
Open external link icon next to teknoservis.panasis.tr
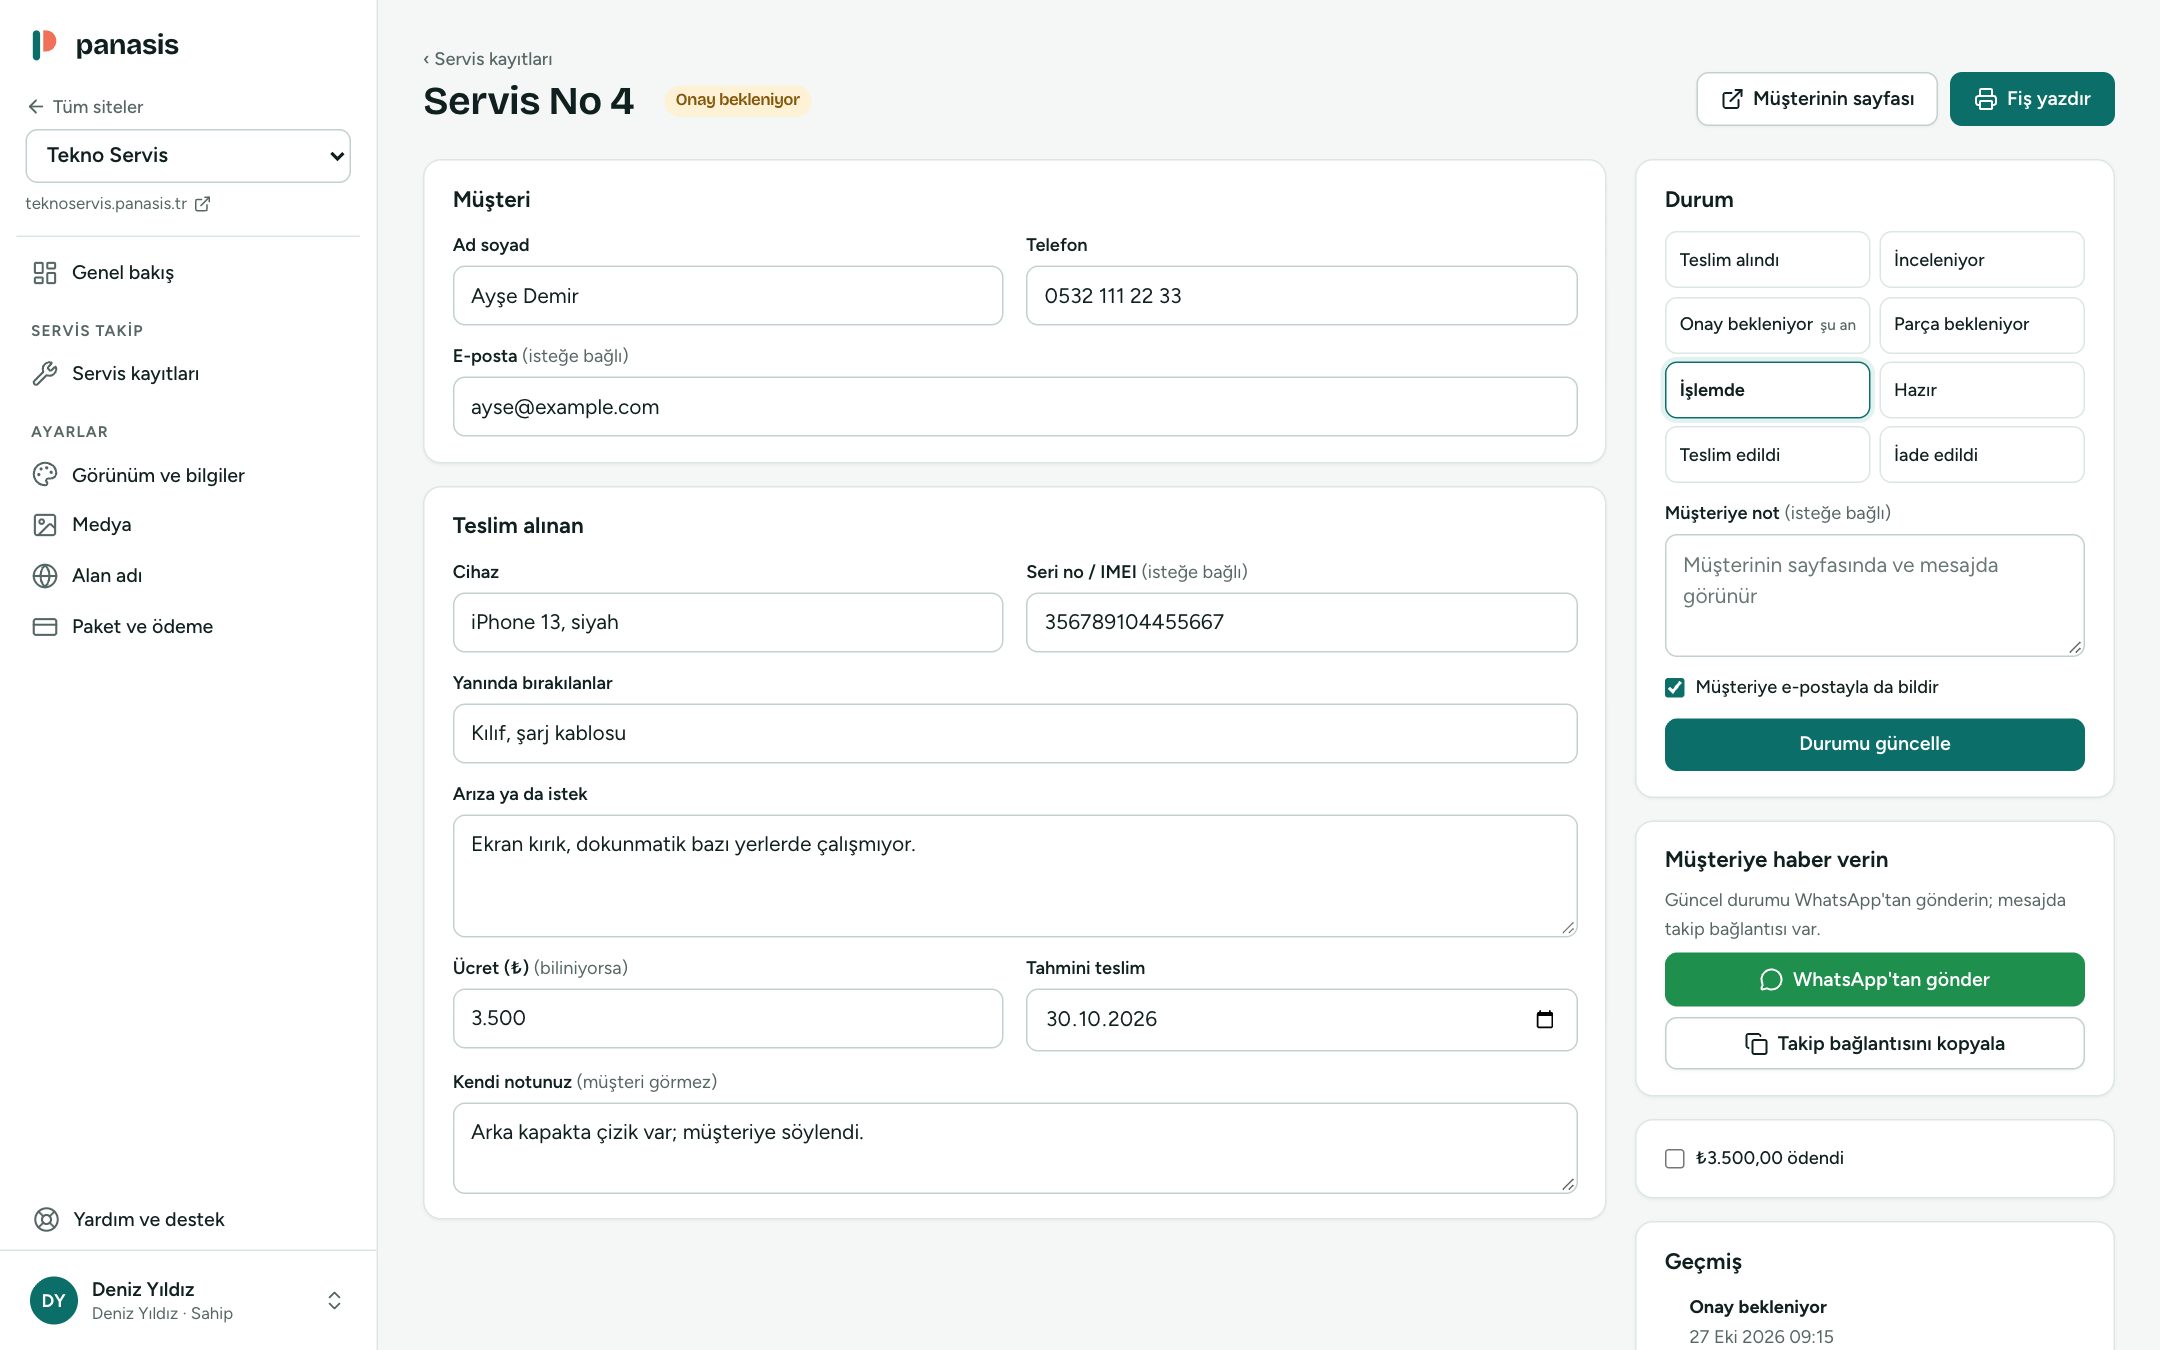point(202,204)
